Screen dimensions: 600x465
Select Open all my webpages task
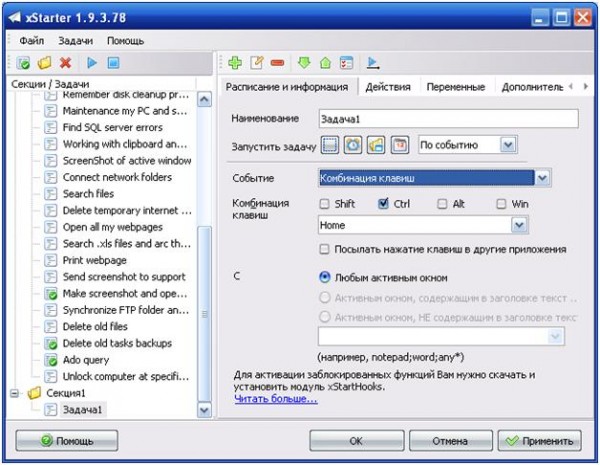(x=112, y=227)
